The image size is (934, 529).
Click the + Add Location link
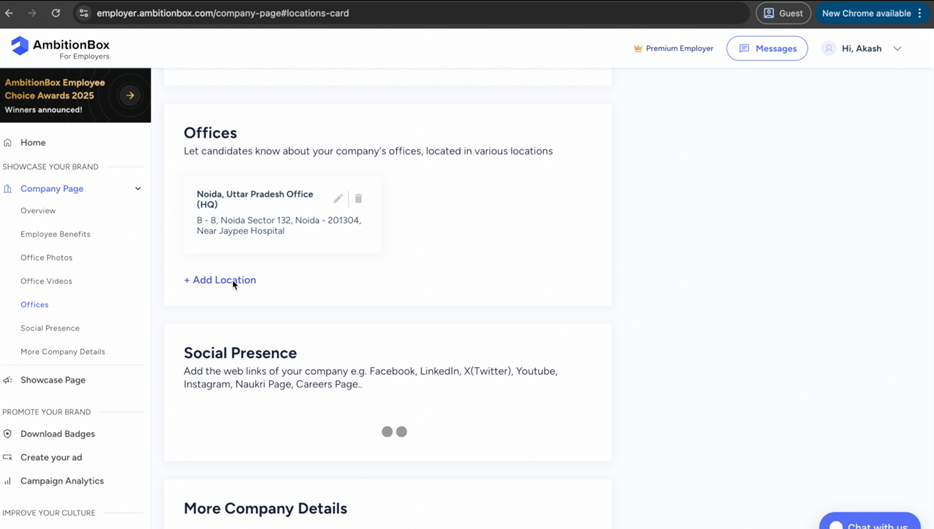click(x=220, y=280)
